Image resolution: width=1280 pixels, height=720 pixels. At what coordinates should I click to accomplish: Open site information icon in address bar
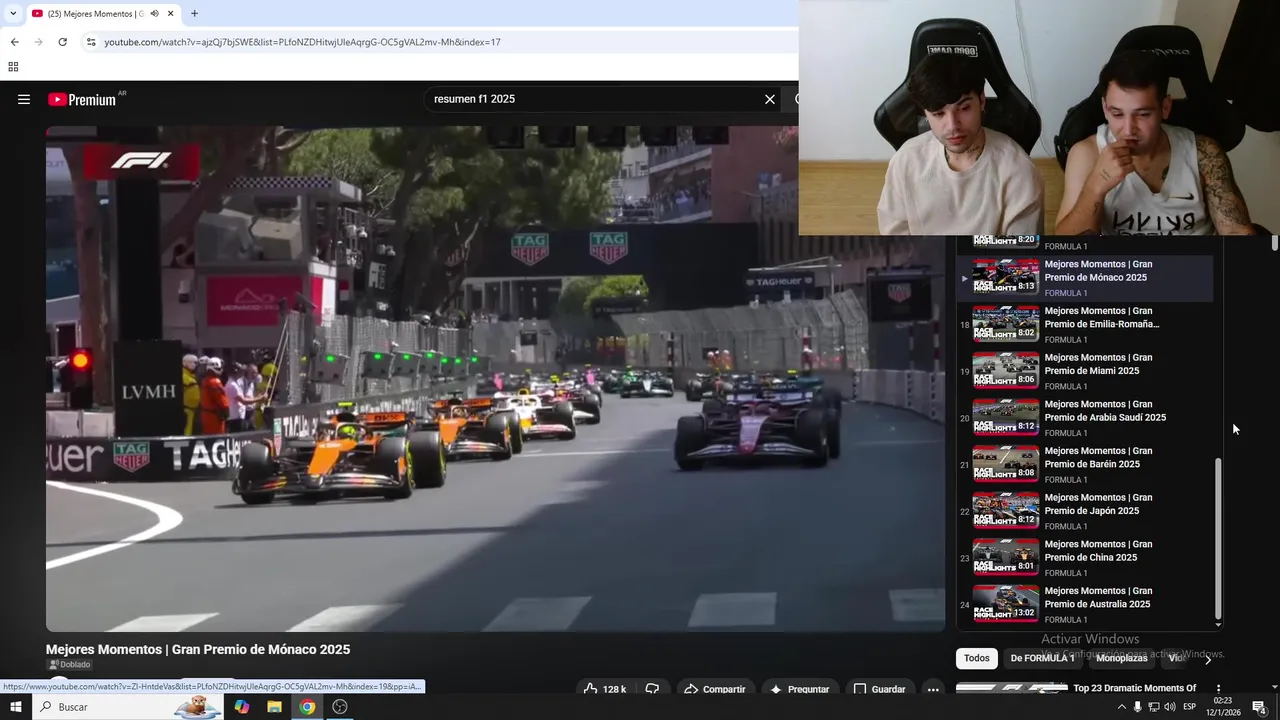pyautogui.click(x=91, y=42)
